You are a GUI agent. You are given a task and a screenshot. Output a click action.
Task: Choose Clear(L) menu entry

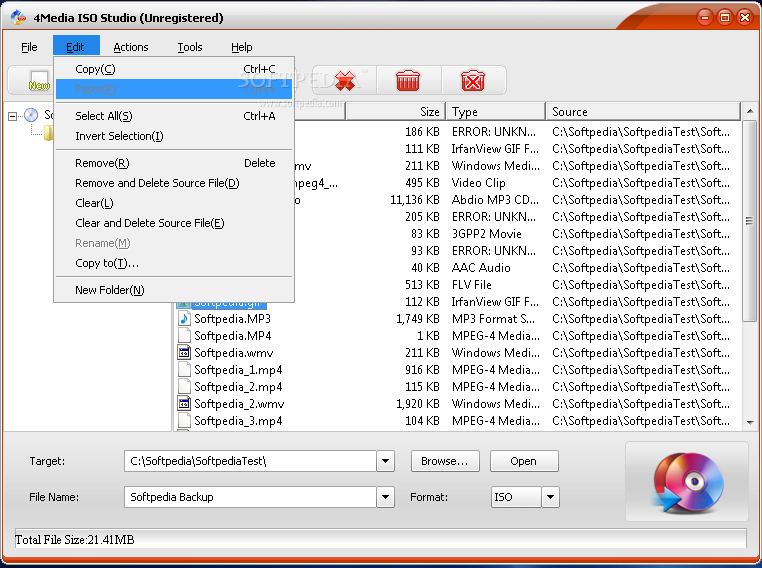click(x=174, y=203)
